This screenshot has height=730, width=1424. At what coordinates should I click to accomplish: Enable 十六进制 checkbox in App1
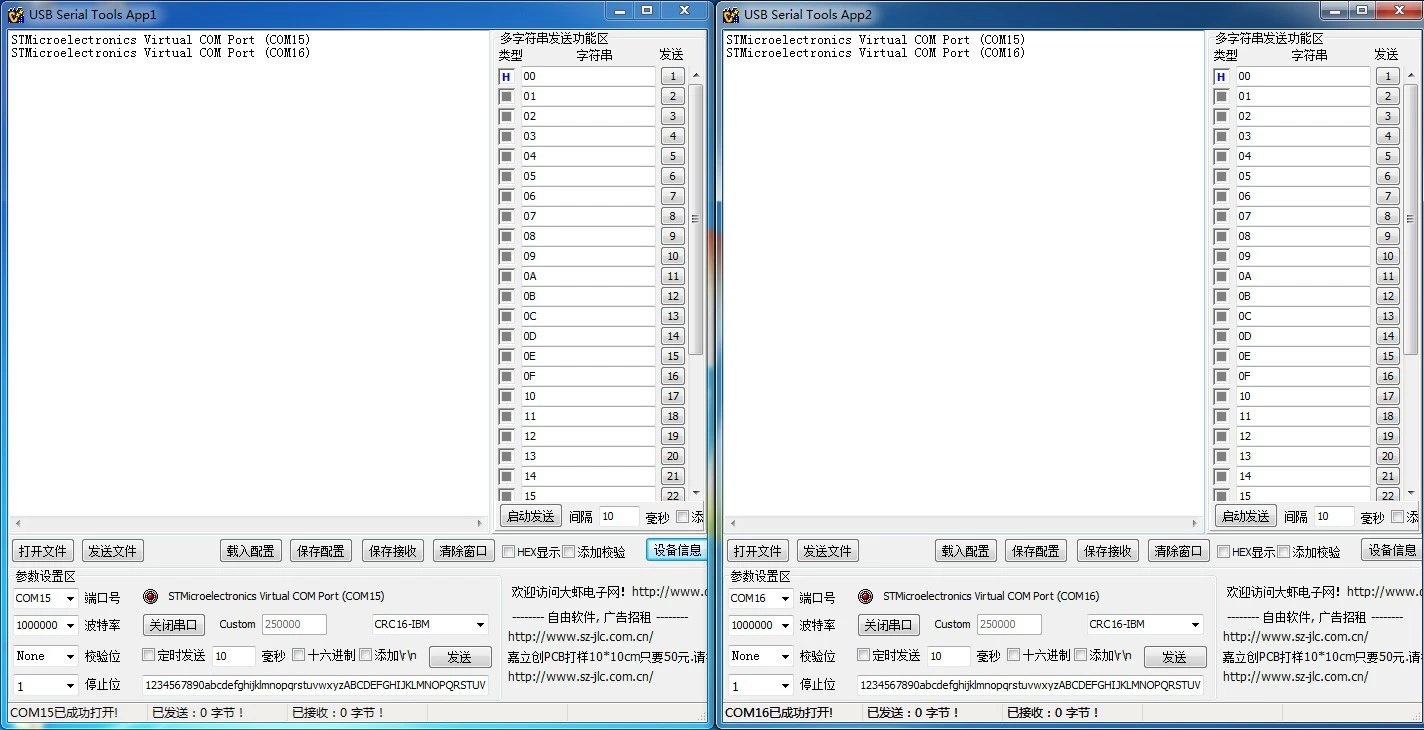click(298, 655)
